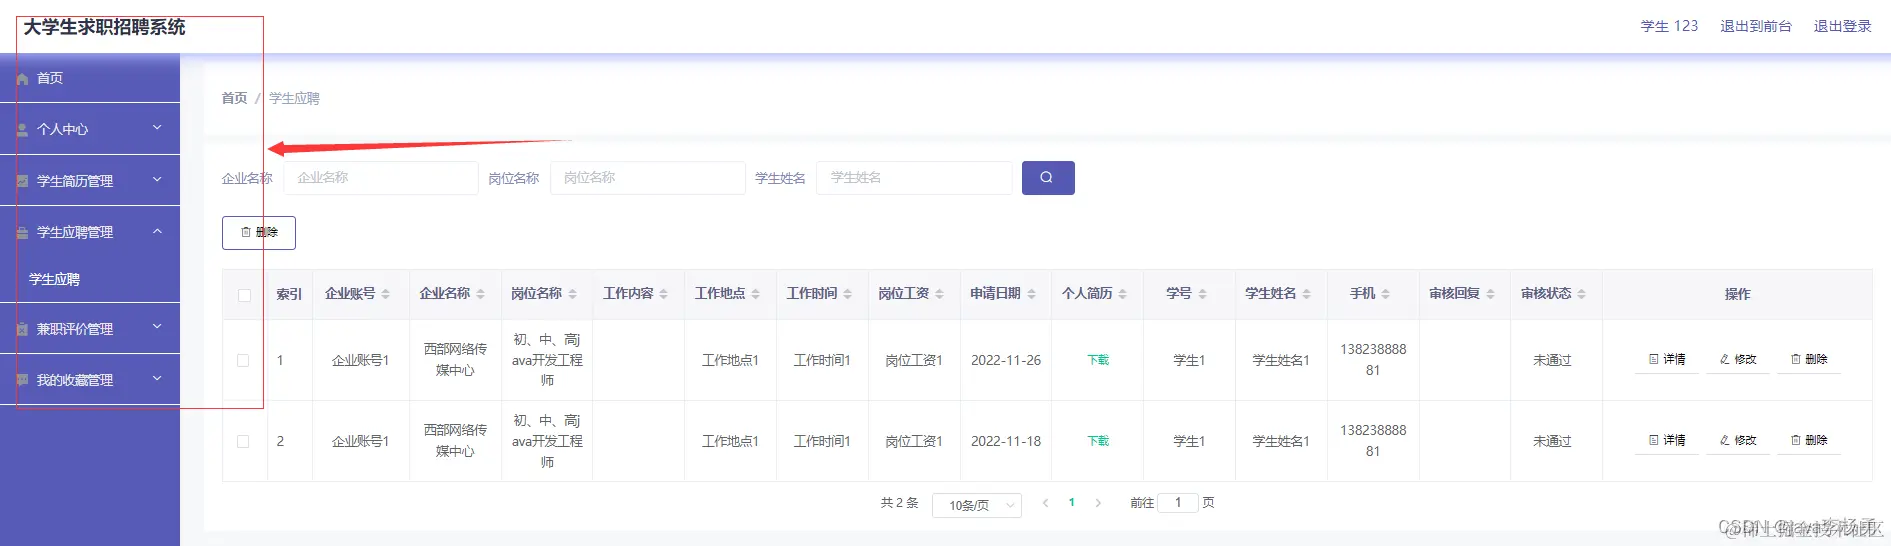The image size is (1891, 546).
Task: Sort by 企业账号 column arrows
Action: (x=385, y=294)
